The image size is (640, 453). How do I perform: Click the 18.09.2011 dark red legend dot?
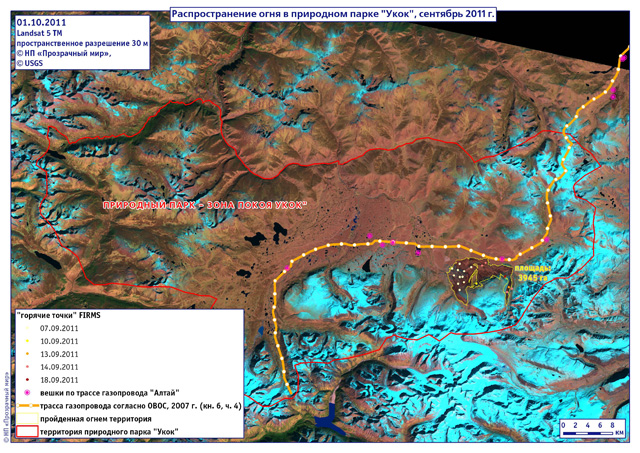[26, 380]
